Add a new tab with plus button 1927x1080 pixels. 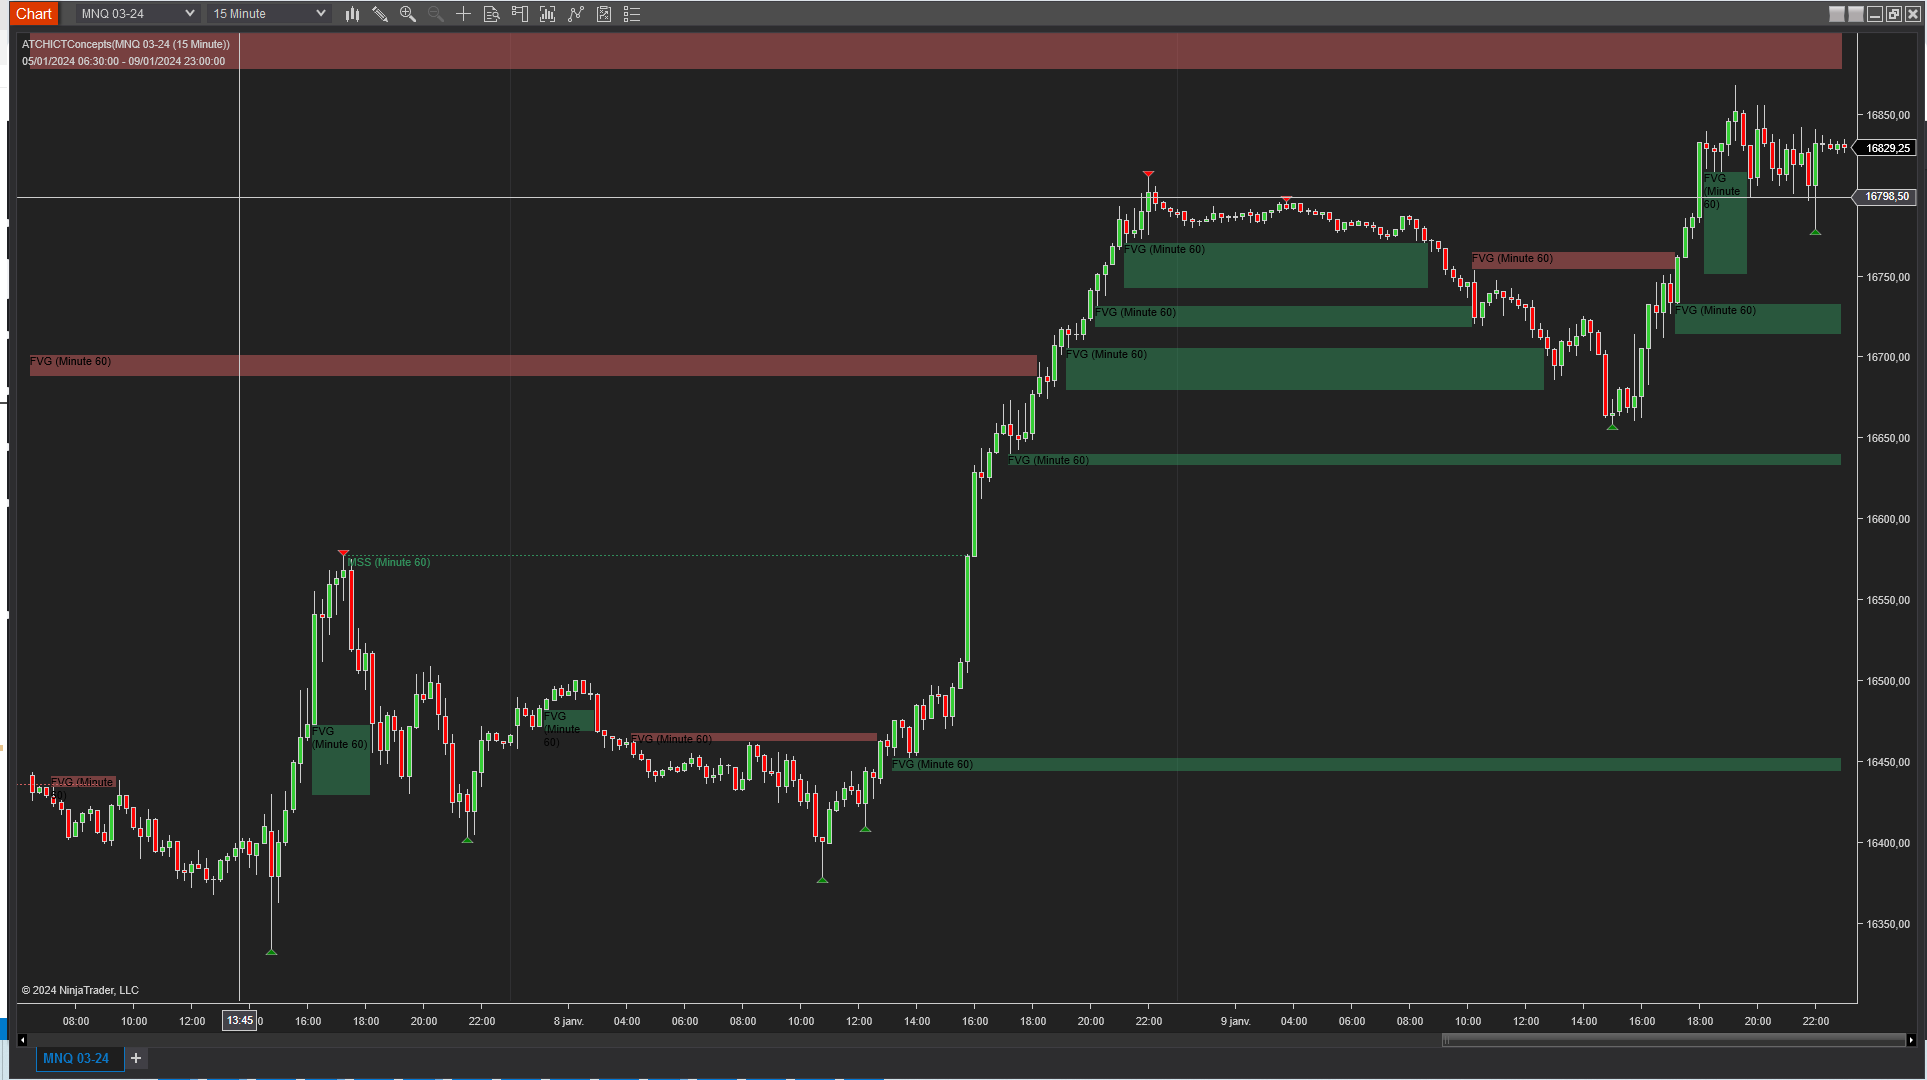click(x=136, y=1058)
